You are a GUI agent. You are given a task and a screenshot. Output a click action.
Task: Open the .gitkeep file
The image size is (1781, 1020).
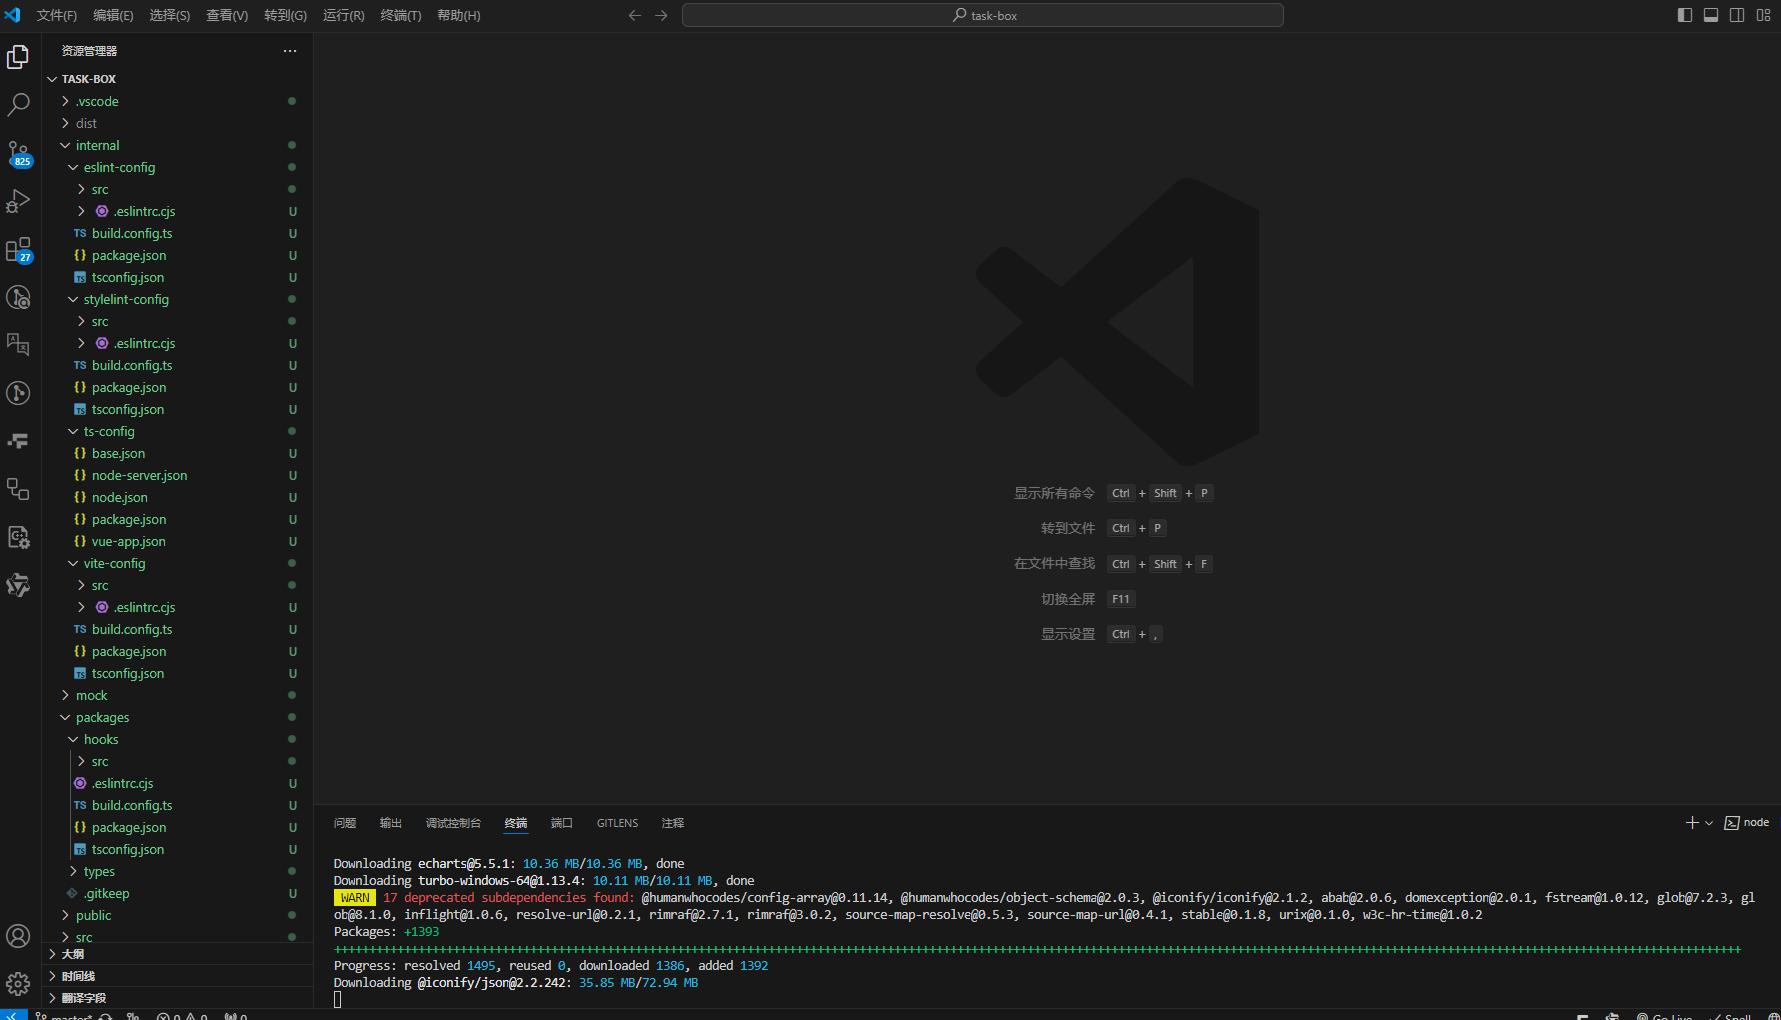(x=178, y=893)
